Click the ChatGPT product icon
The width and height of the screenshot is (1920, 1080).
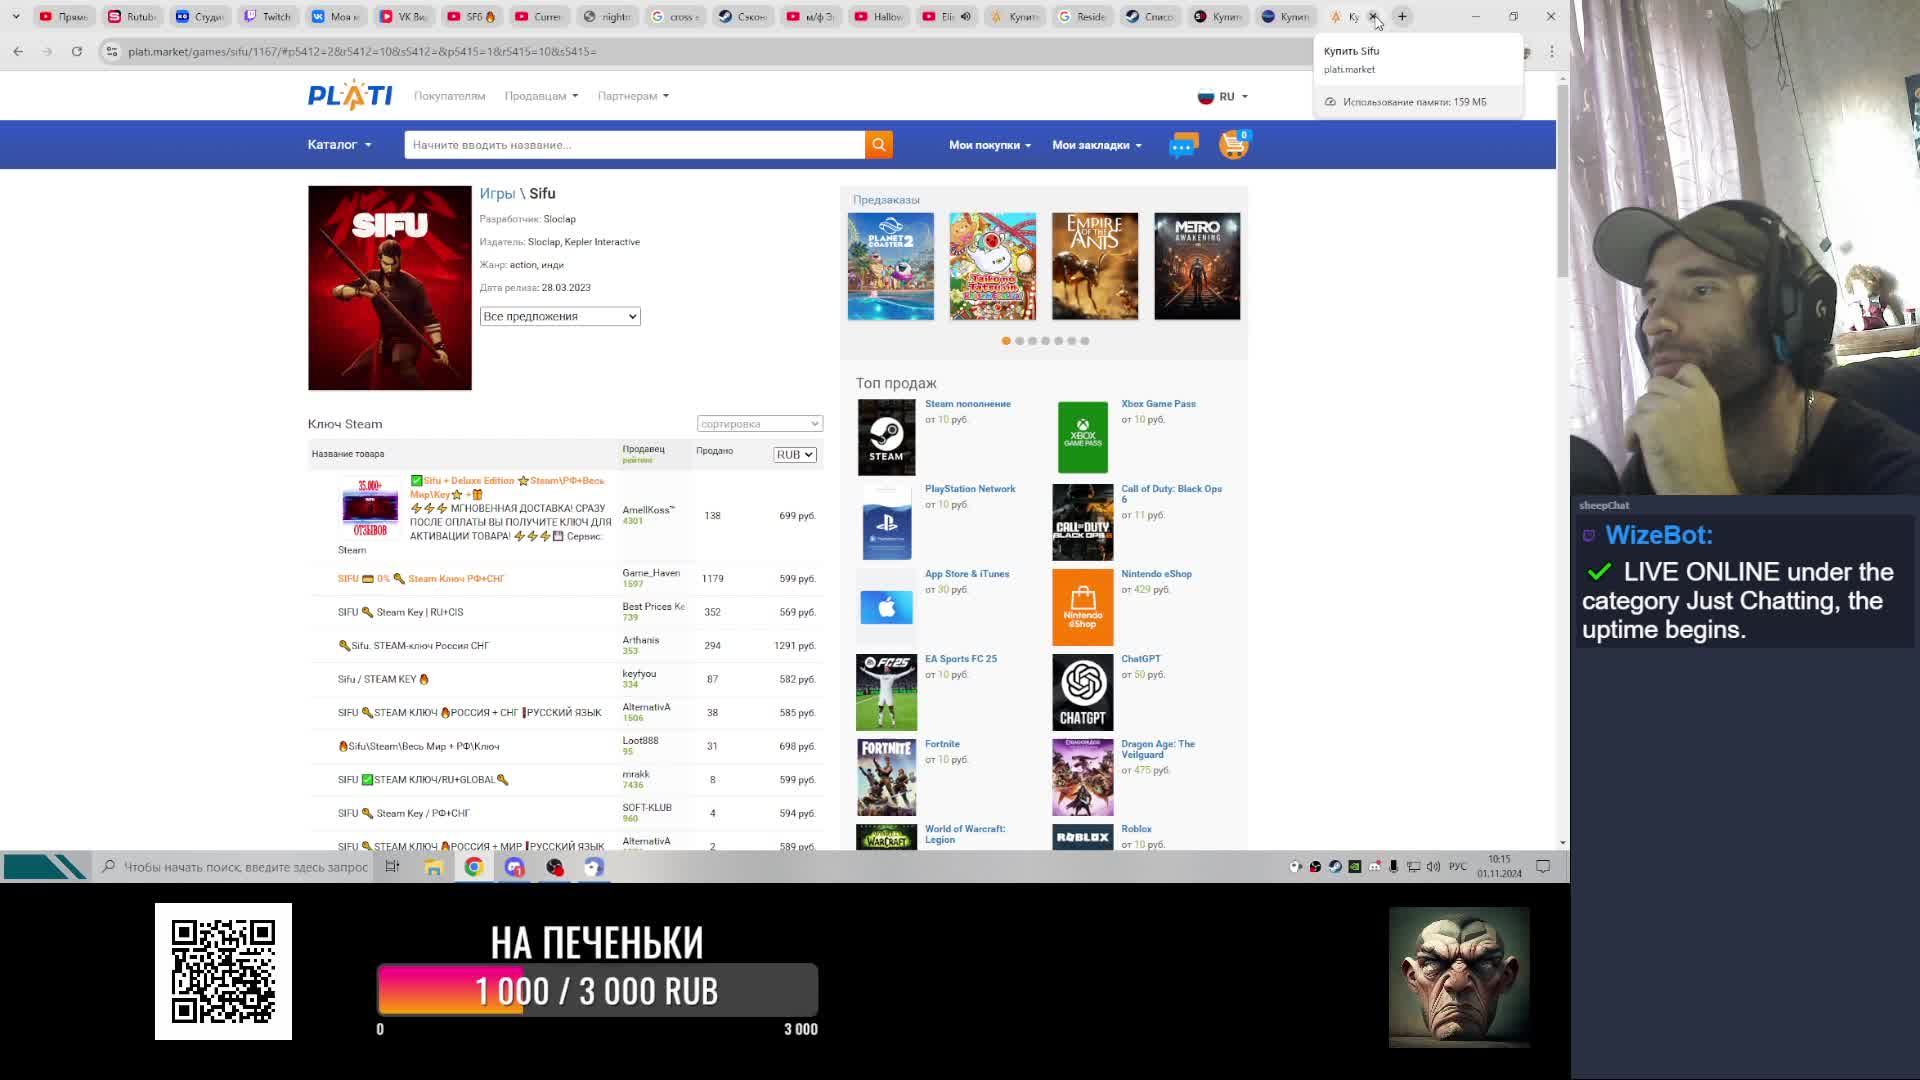click(1082, 692)
